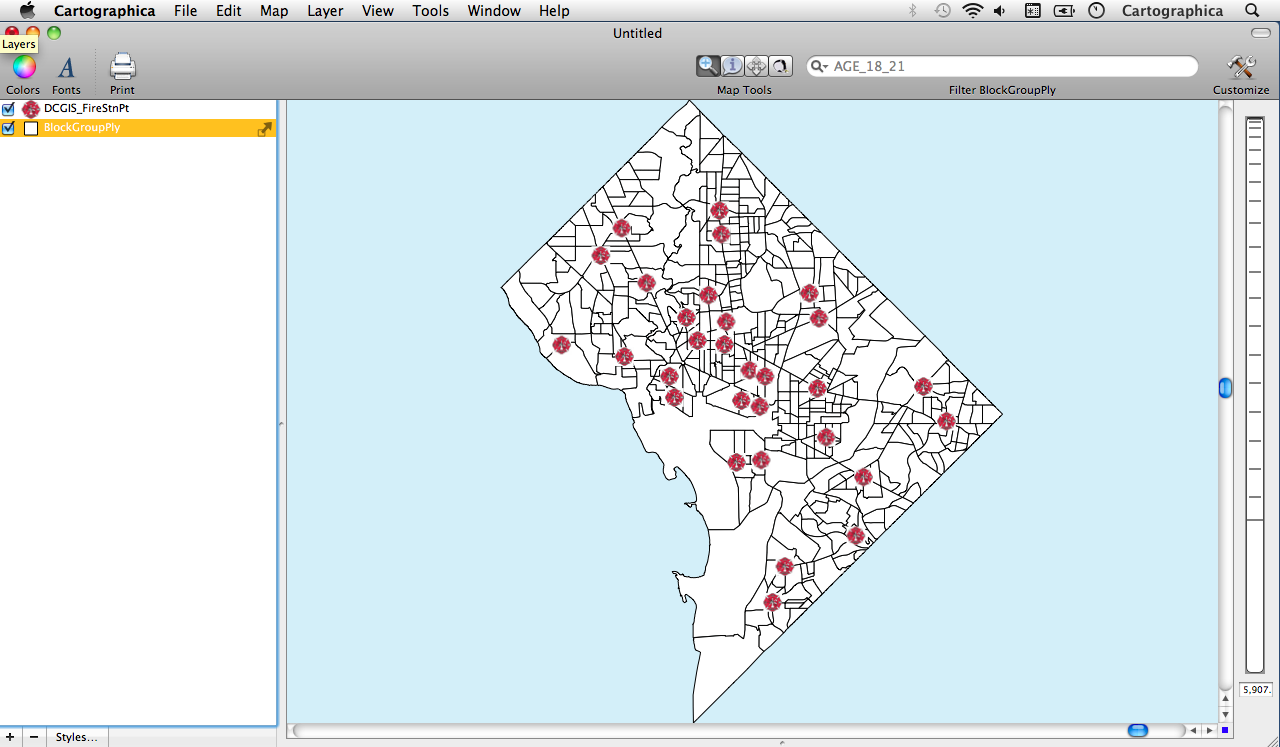
Task: Click the remove layer minus button
Action: (x=34, y=737)
